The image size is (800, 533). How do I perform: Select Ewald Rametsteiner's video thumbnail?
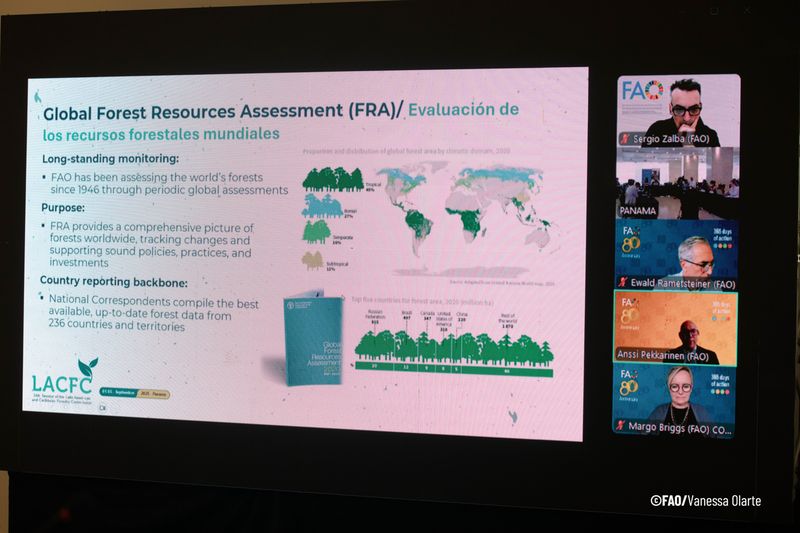pos(677,255)
